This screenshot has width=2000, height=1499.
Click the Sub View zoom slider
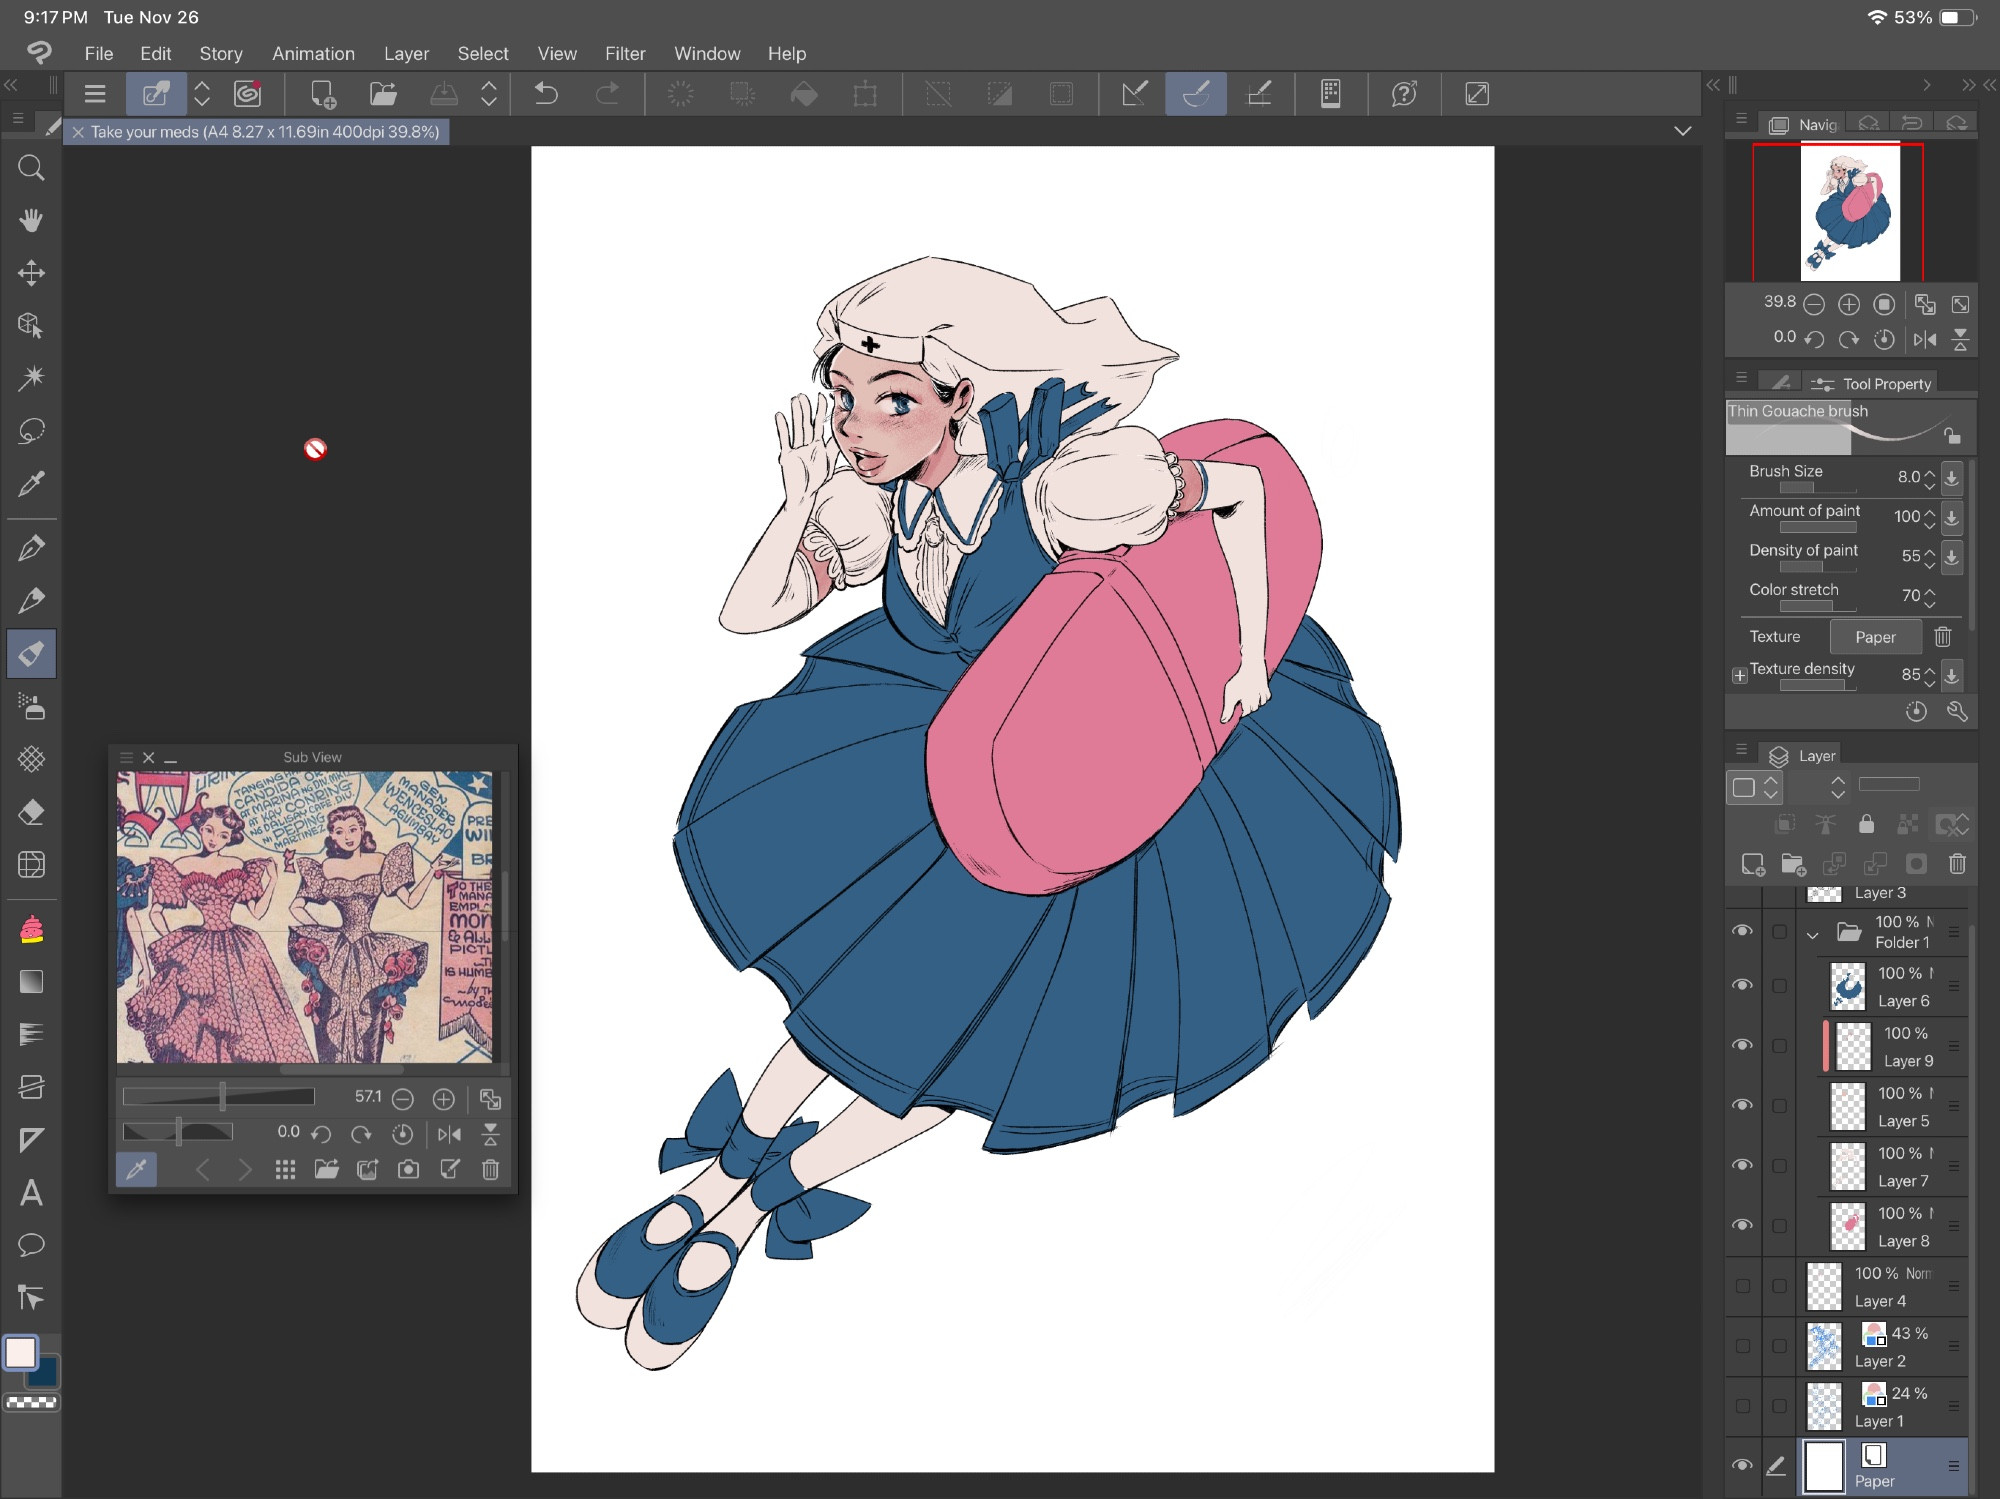pos(218,1097)
